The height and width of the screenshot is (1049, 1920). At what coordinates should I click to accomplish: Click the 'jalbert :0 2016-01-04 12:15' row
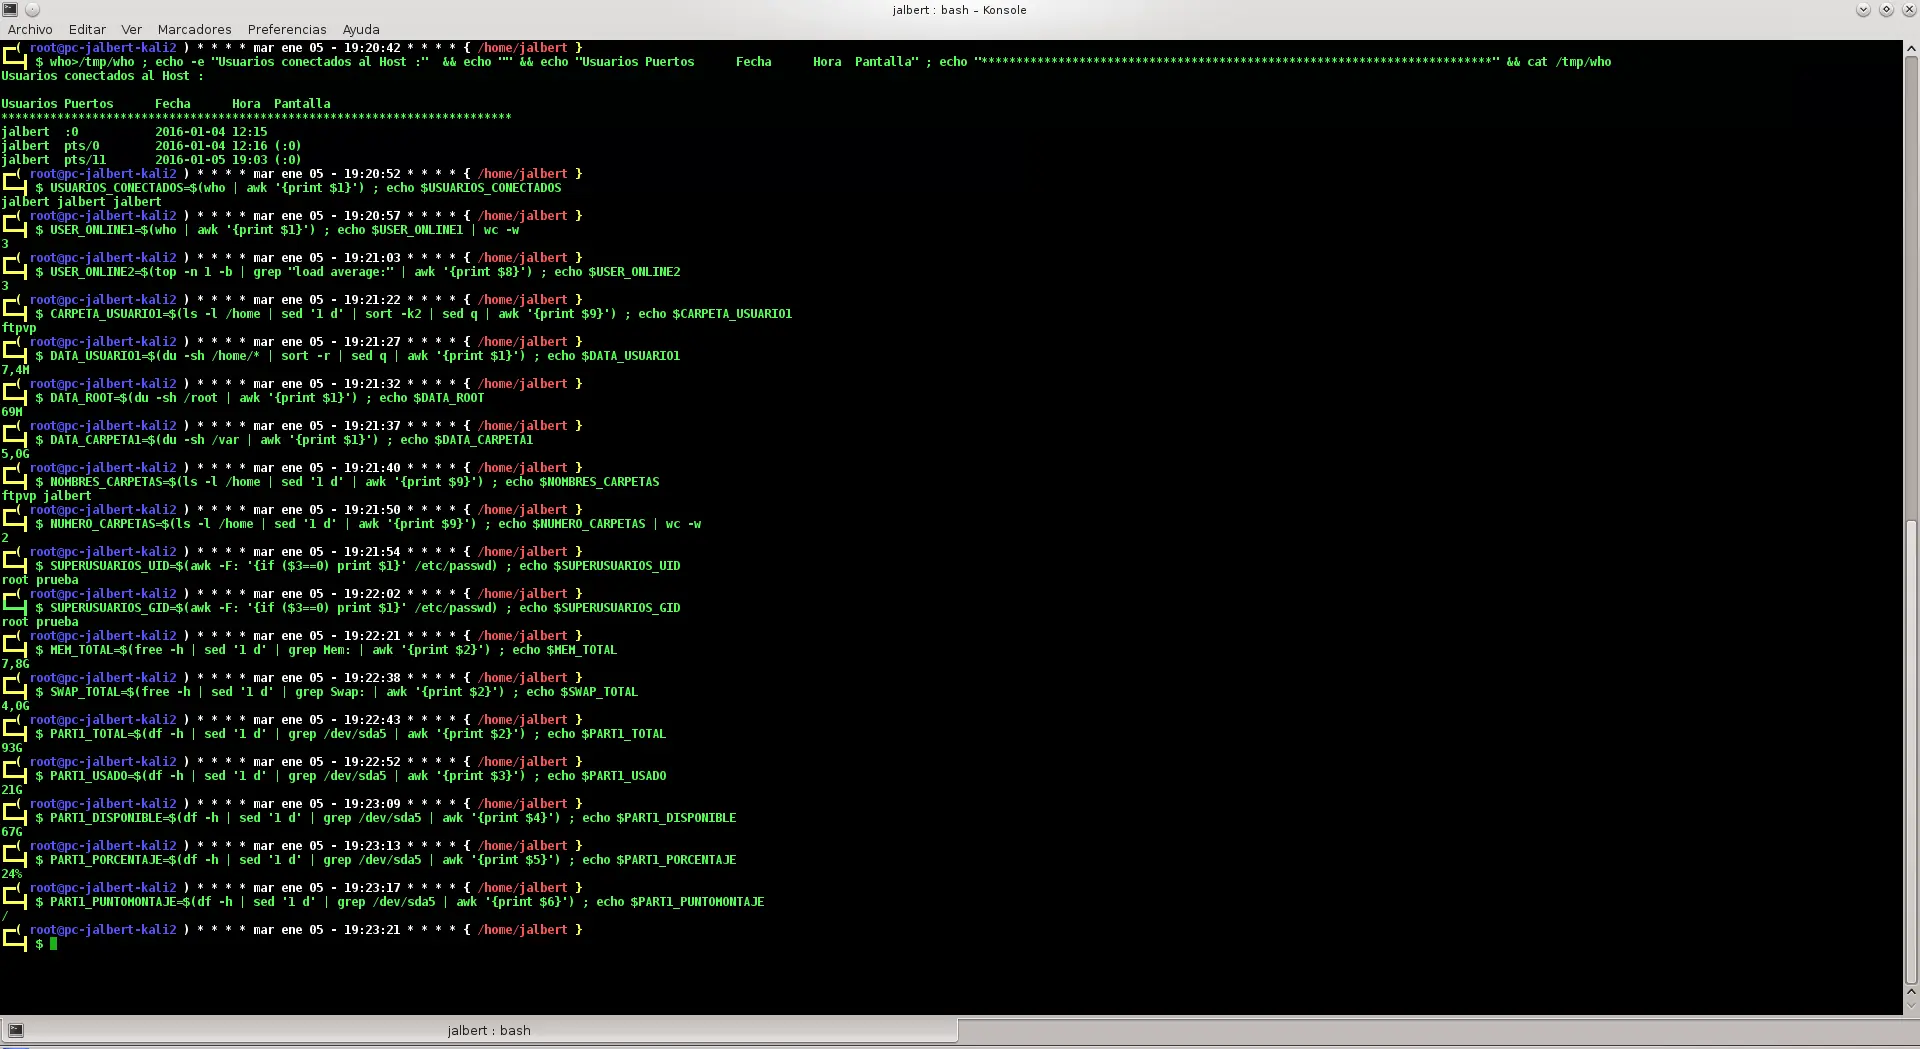[x=134, y=132]
